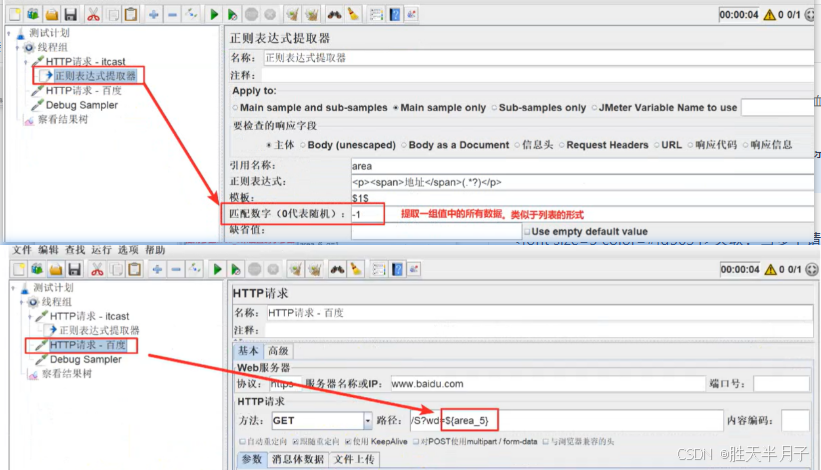
Task: Click New test plan icon in bottom window
Action: tap(19, 270)
